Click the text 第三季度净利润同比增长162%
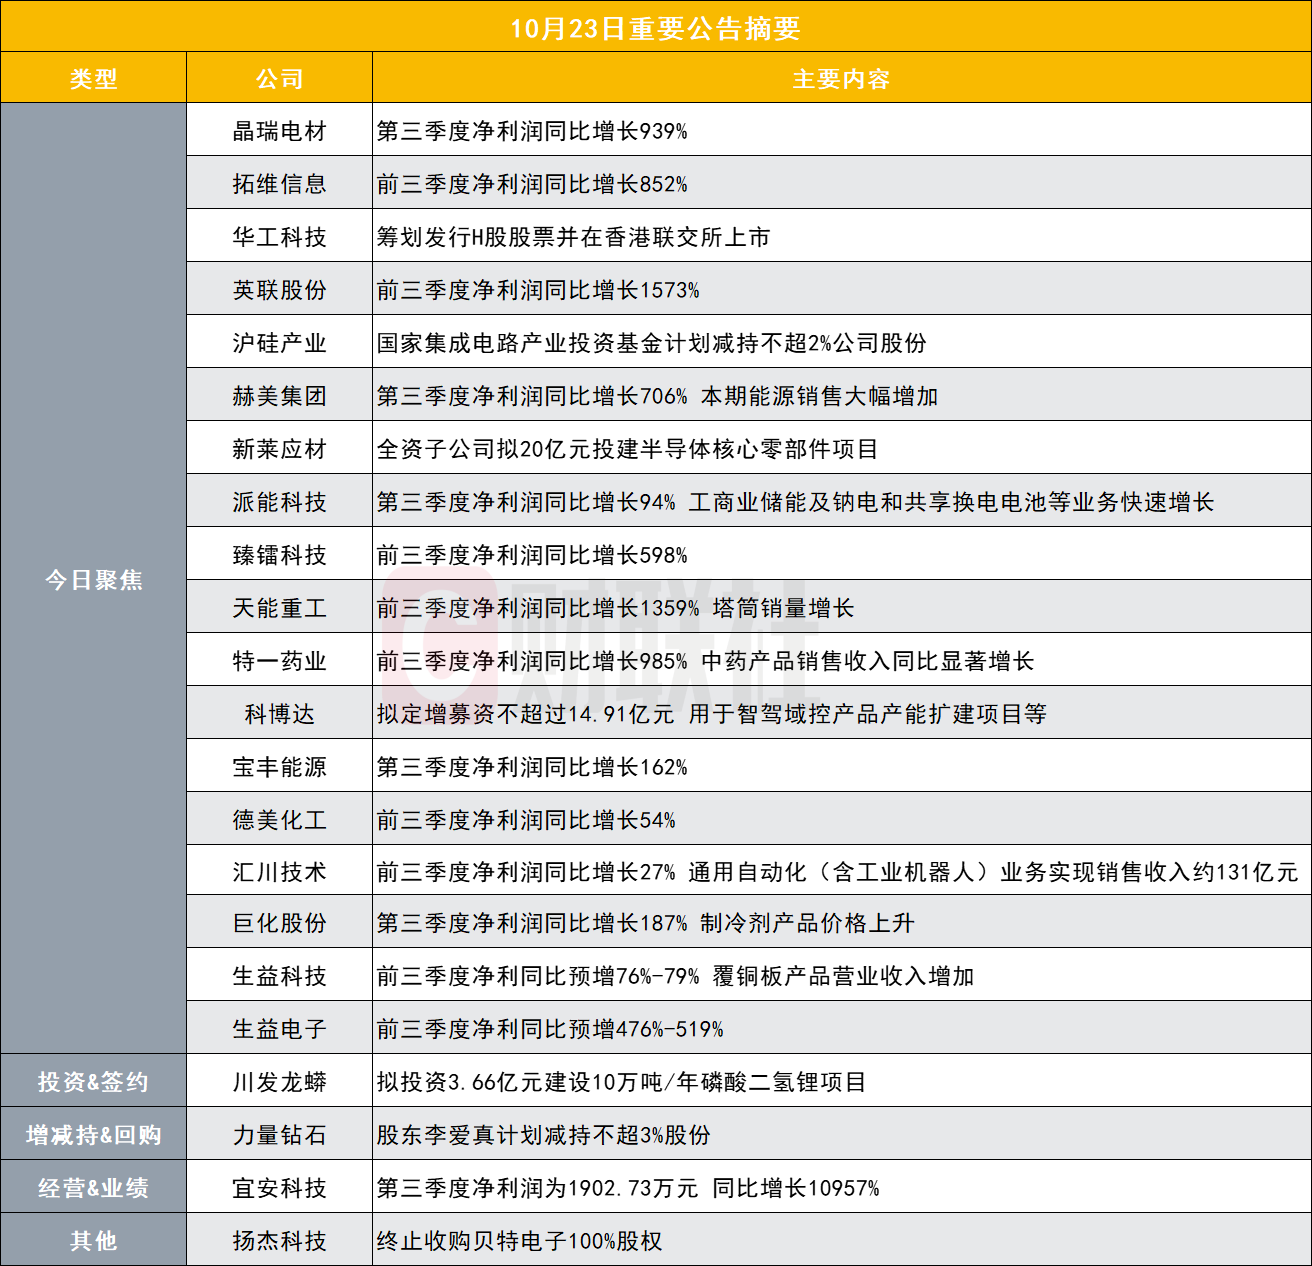Screen dimensions: 1312x1266 point(532,767)
